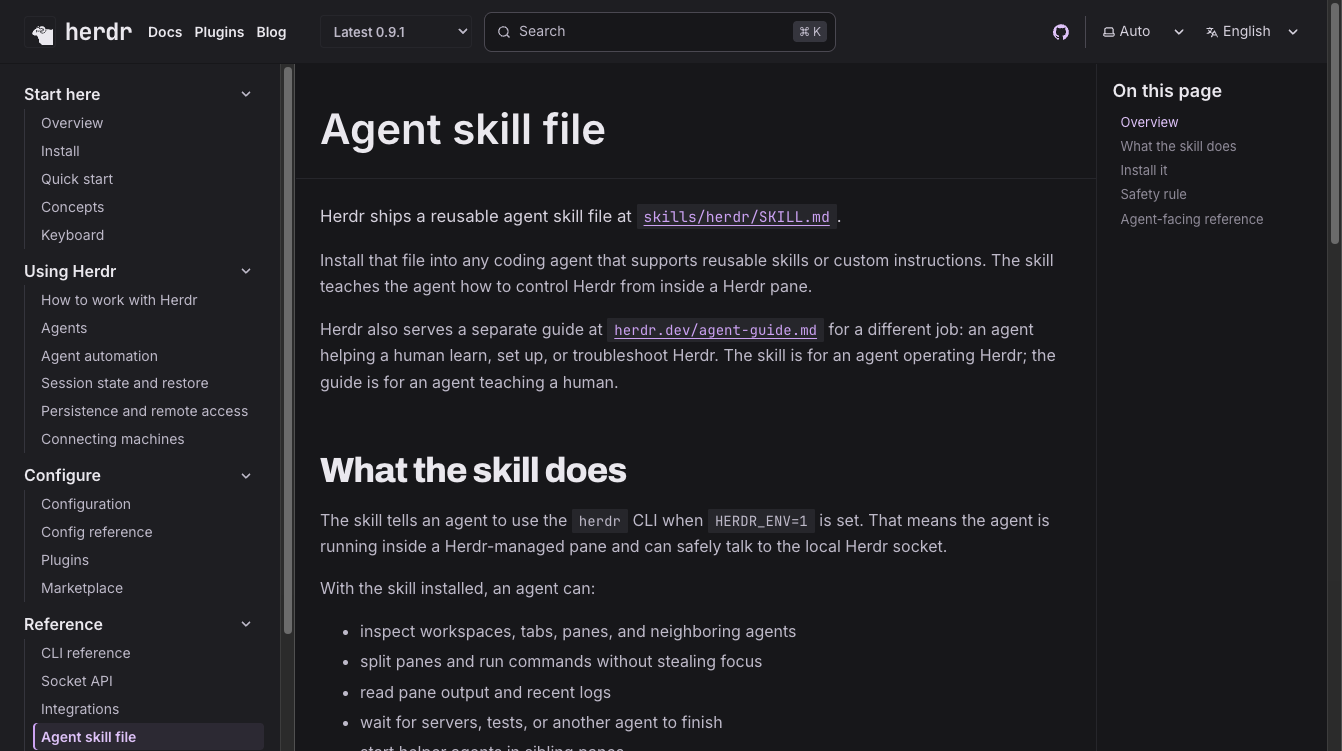Open the Latest 0.9.1 version dropdown
Viewport: 1342px width, 751px height.
[x=396, y=32]
